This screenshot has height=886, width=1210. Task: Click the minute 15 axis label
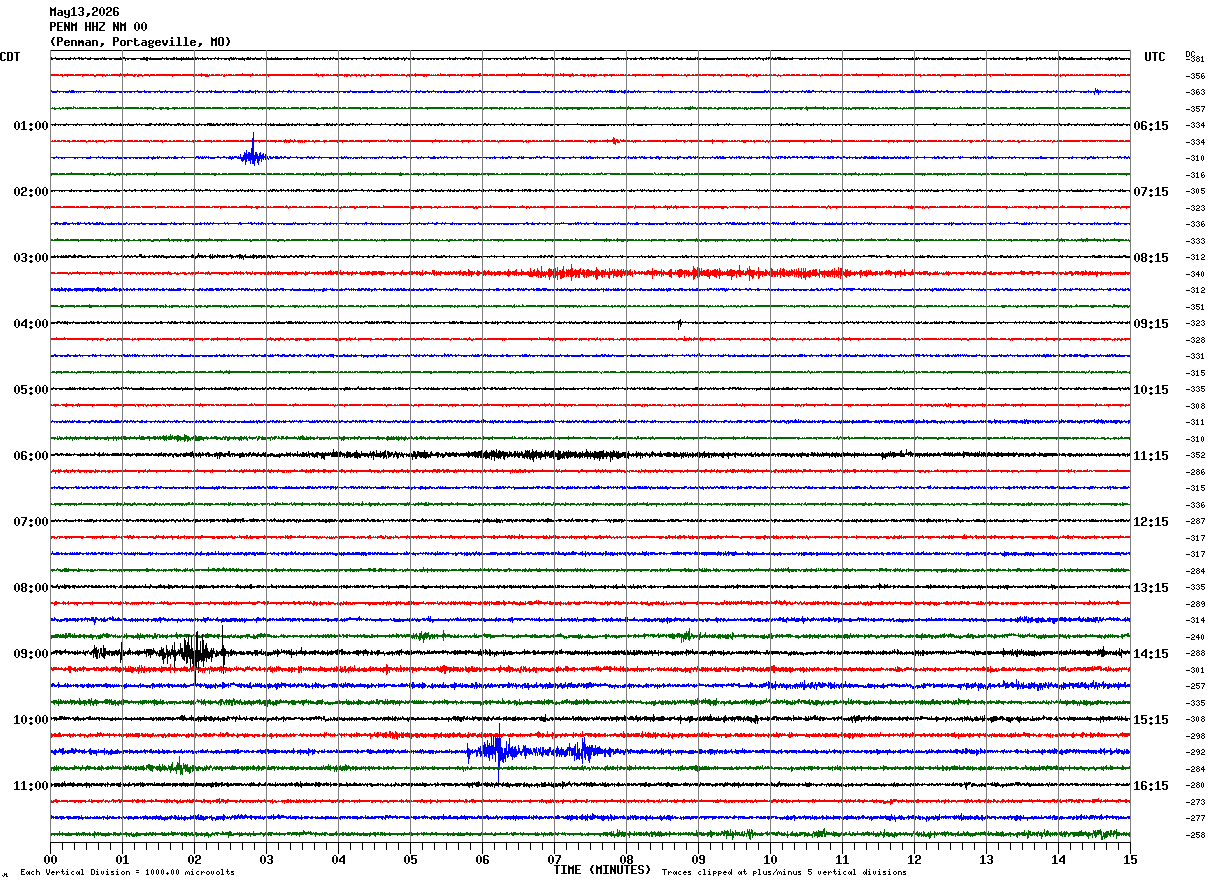pos(1130,859)
